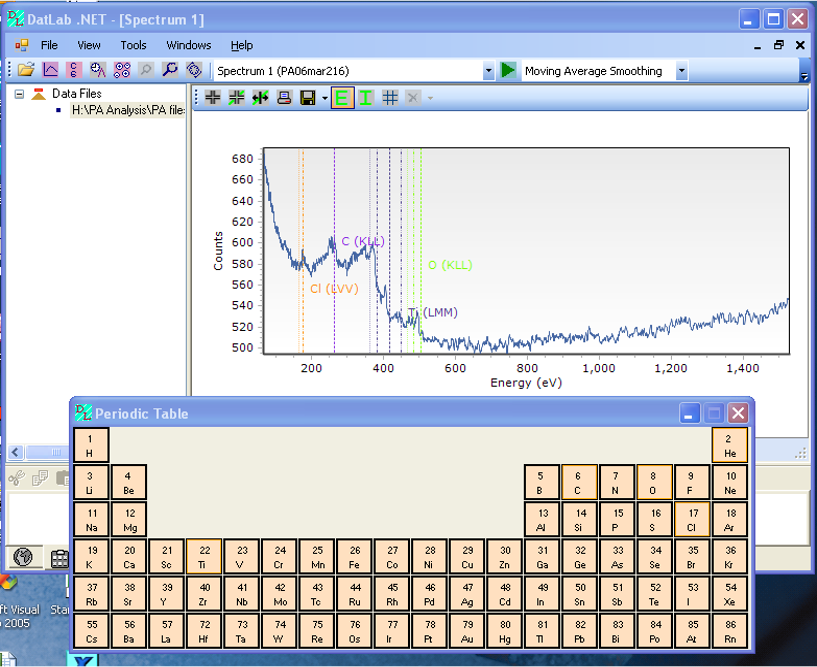Toggle the green E element labels button
The image size is (817, 667).
(x=342, y=97)
